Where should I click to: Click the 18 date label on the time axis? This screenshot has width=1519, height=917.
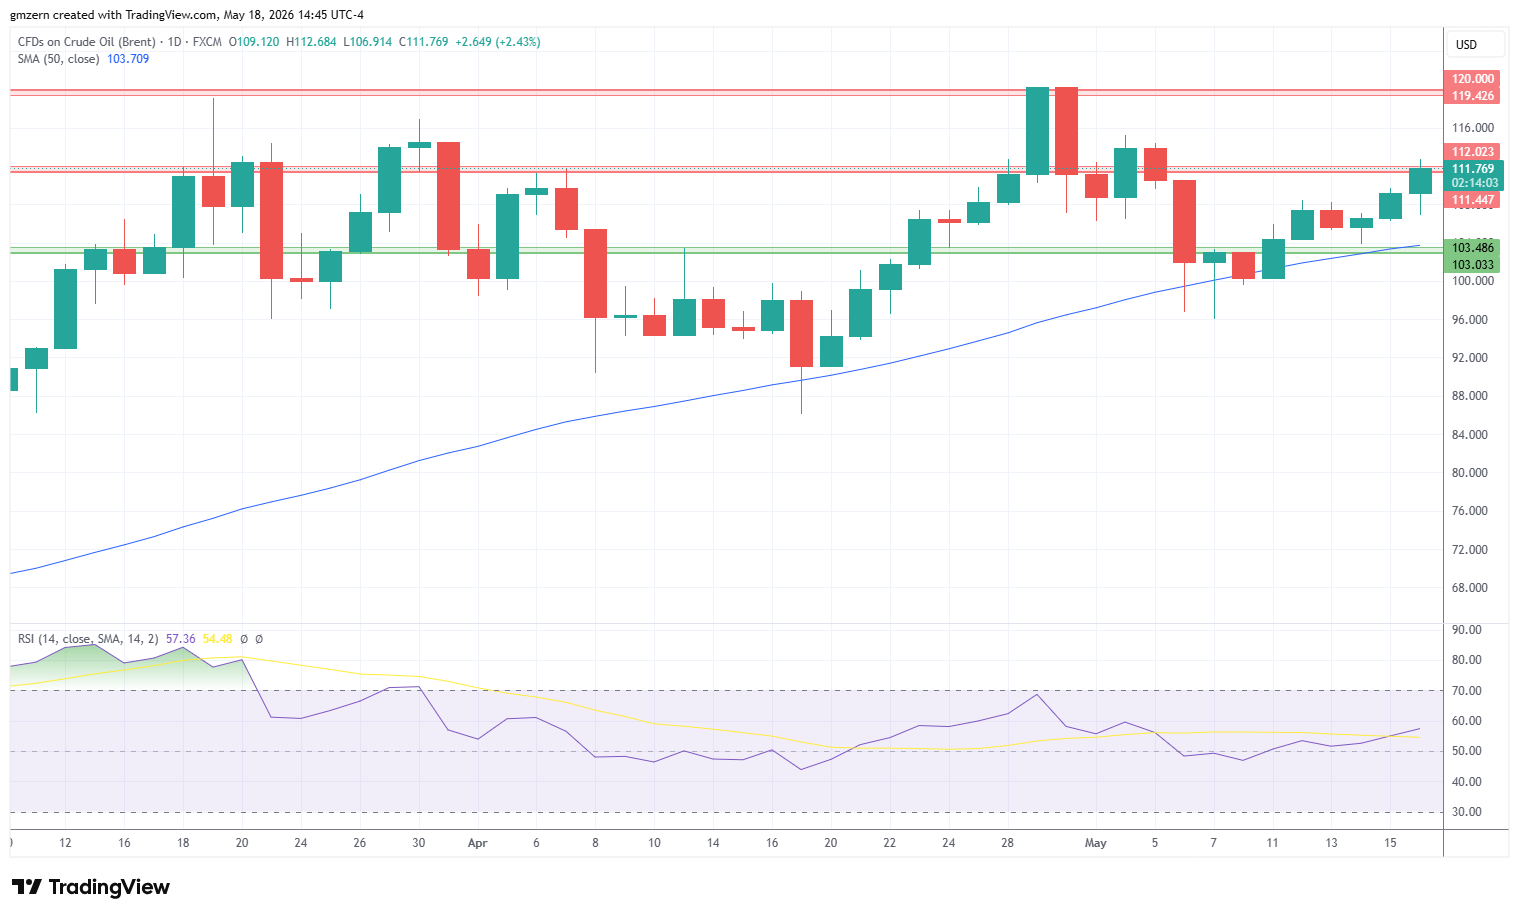tap(183, 843)
